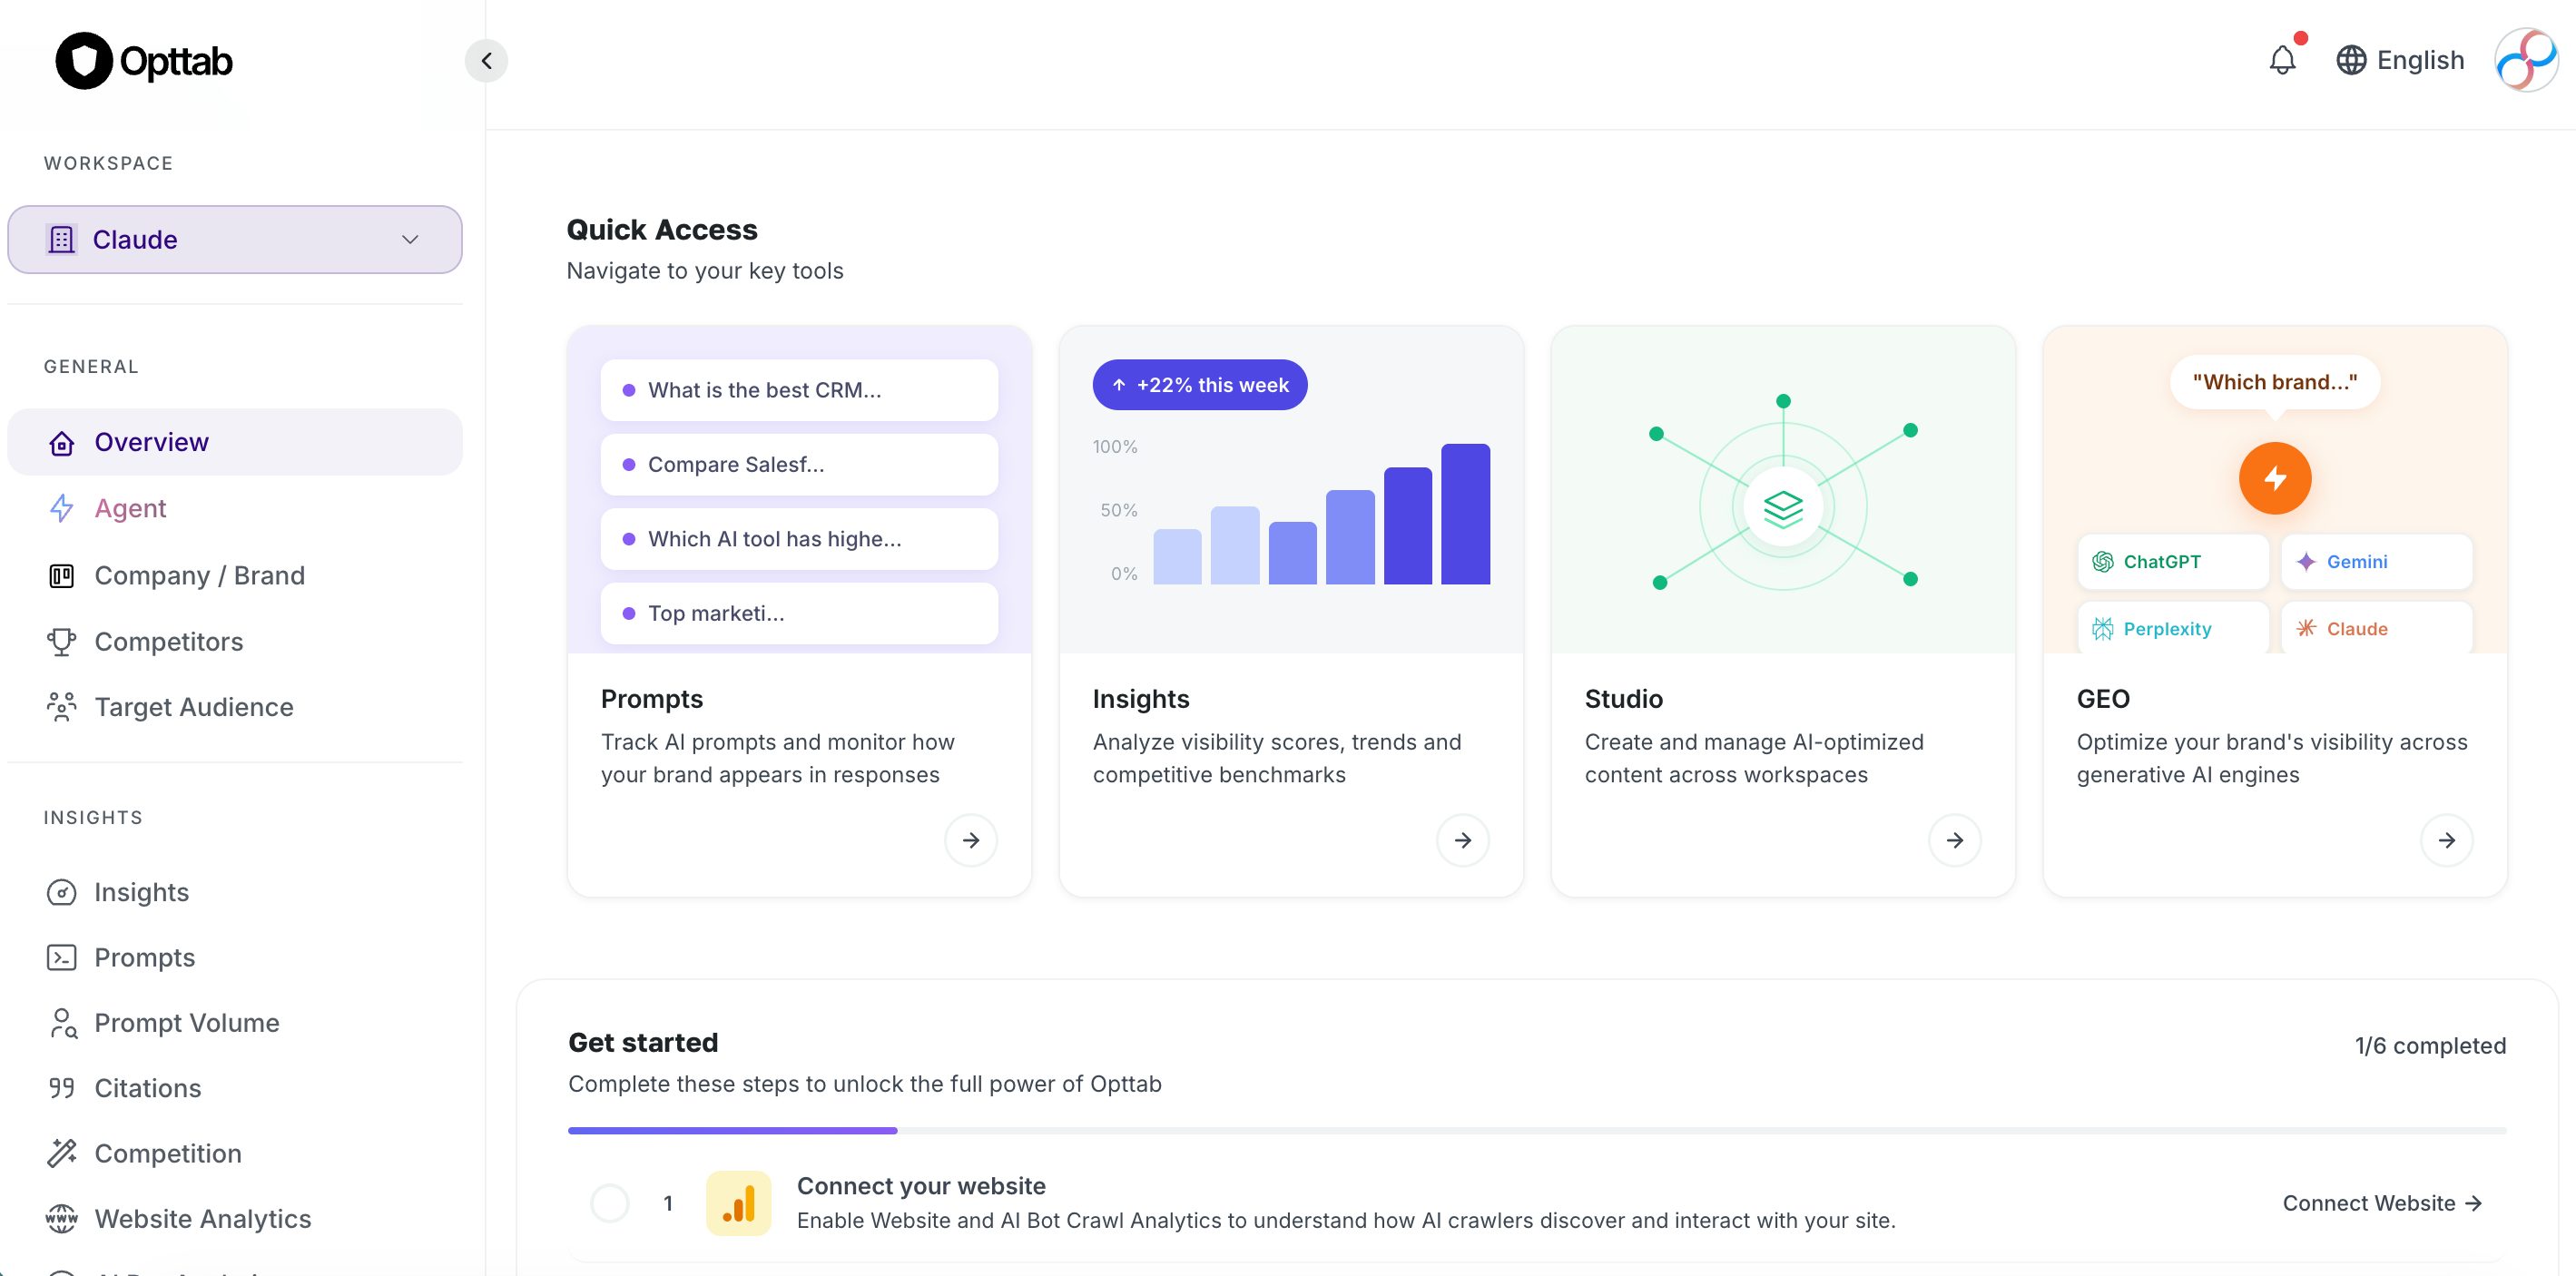This screenshot has height=1276, width=2576.
Task: Click the Google Analytics chart icon
Action: point(738,1203)
